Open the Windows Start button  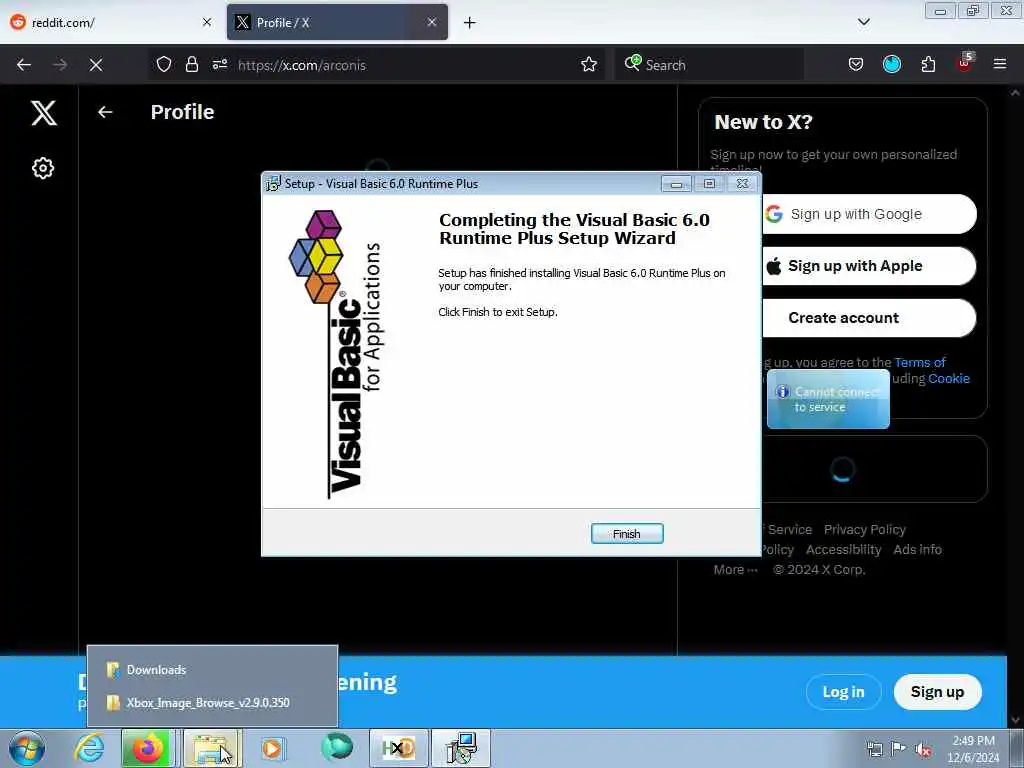(27, 748)
